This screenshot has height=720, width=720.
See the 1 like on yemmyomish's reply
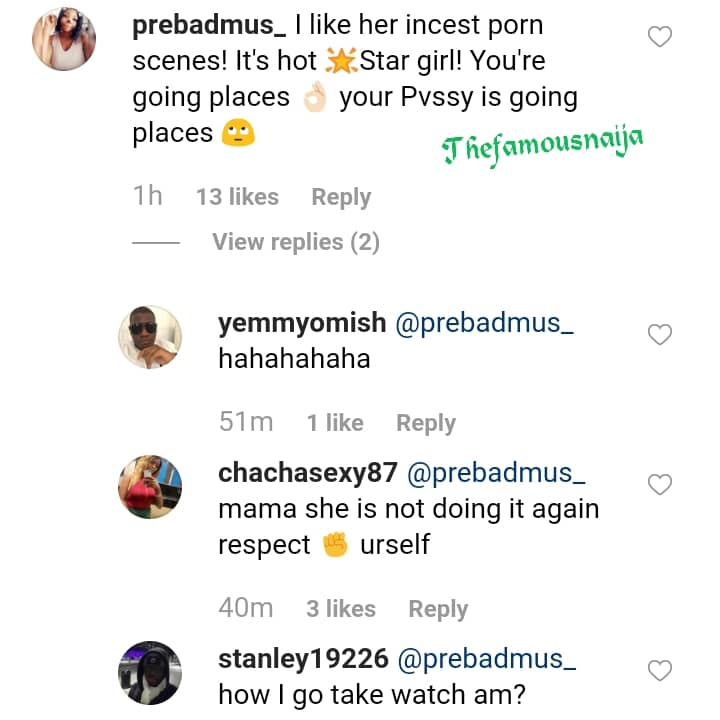click(x=335, y=423)
